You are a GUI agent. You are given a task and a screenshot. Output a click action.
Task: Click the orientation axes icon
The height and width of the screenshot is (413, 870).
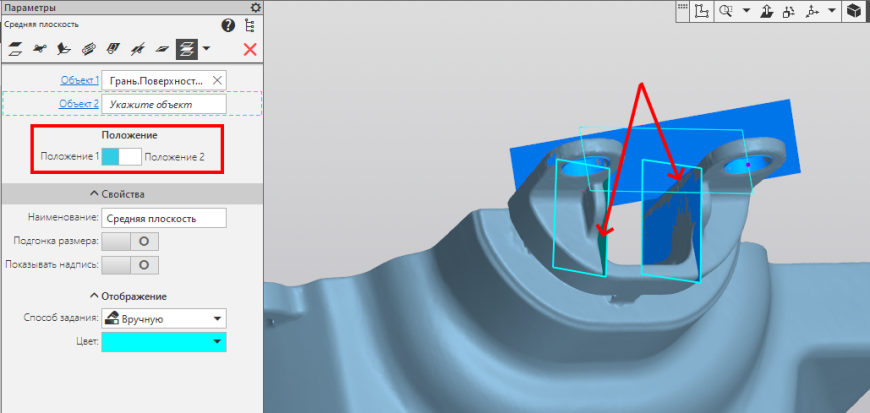point(812,11)
